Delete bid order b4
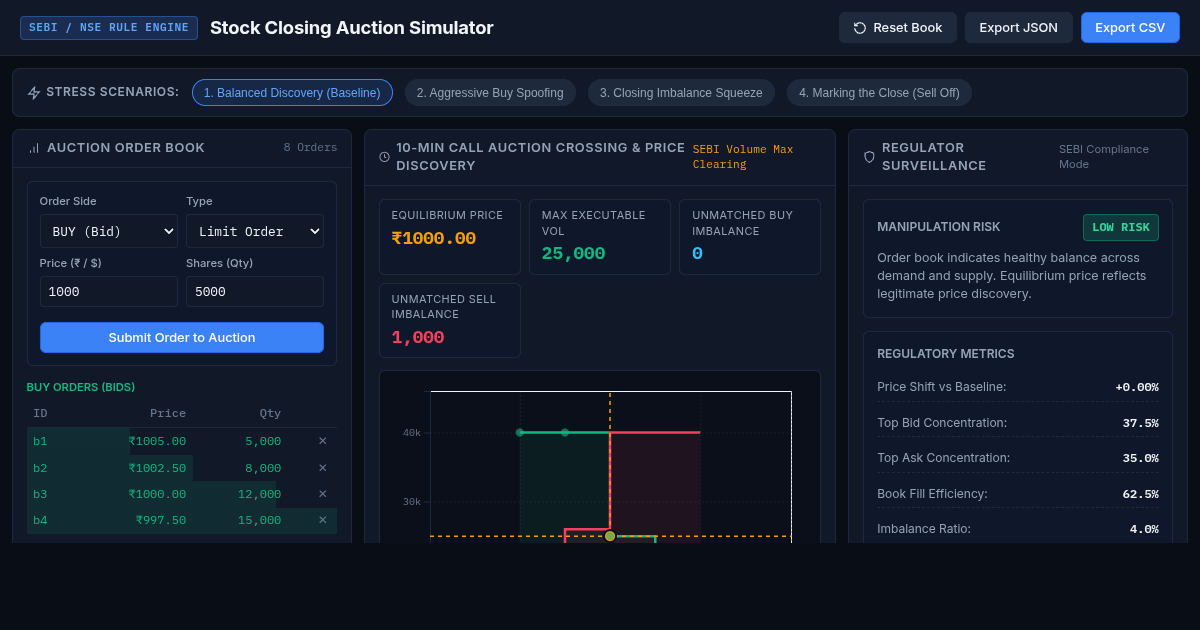 click(x=322, y=520)
